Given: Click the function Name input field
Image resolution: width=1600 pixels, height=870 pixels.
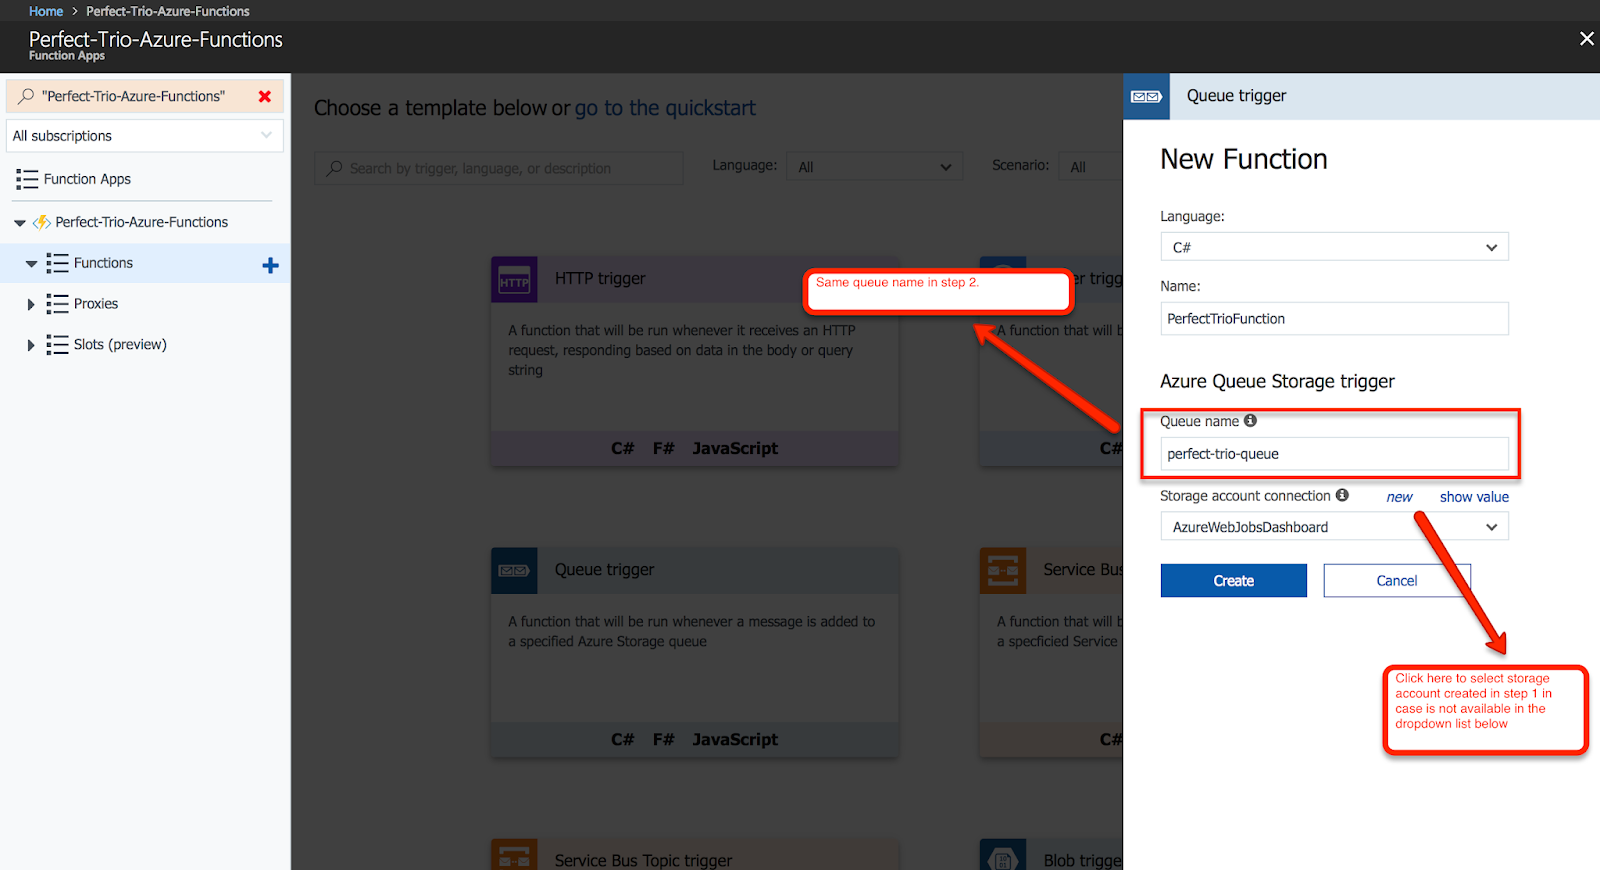Looking at the screenshot, I should point(1334,319).
